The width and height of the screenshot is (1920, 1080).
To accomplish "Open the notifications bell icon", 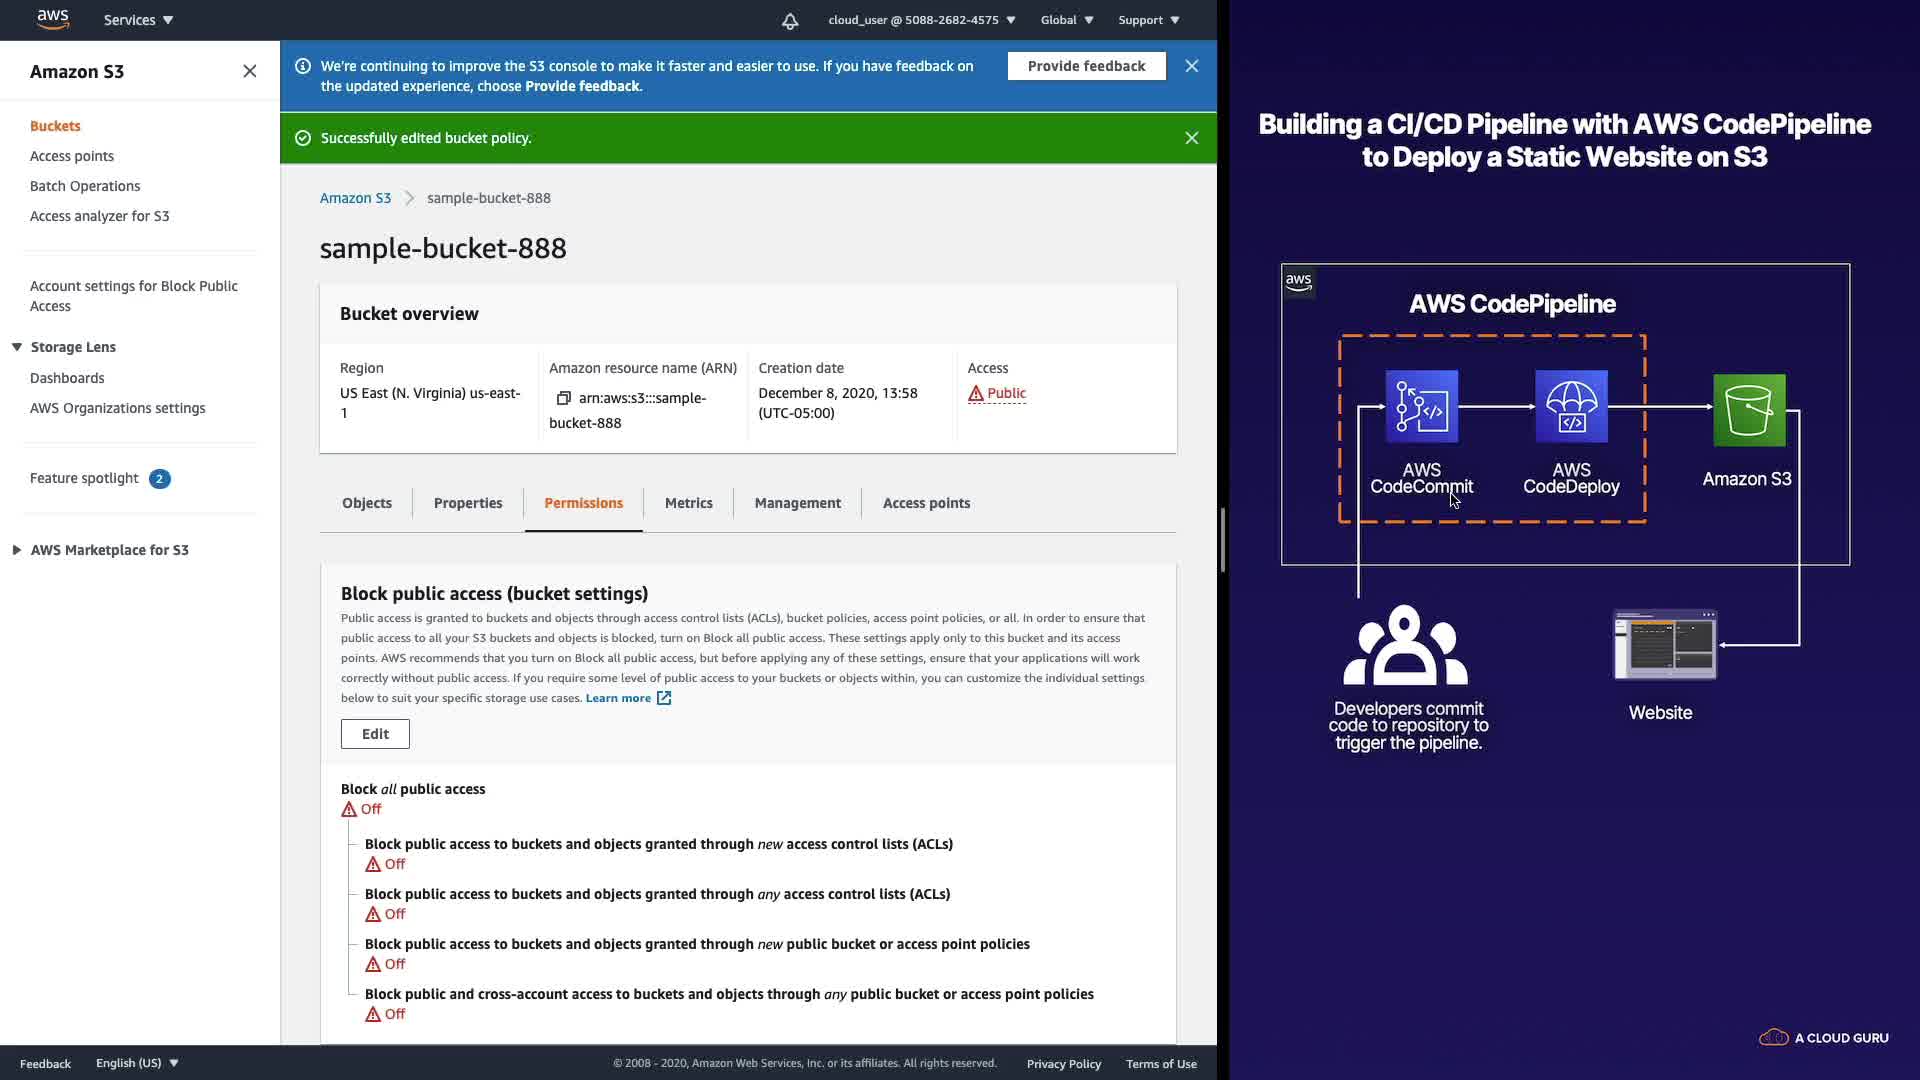I will pos(790,21).
